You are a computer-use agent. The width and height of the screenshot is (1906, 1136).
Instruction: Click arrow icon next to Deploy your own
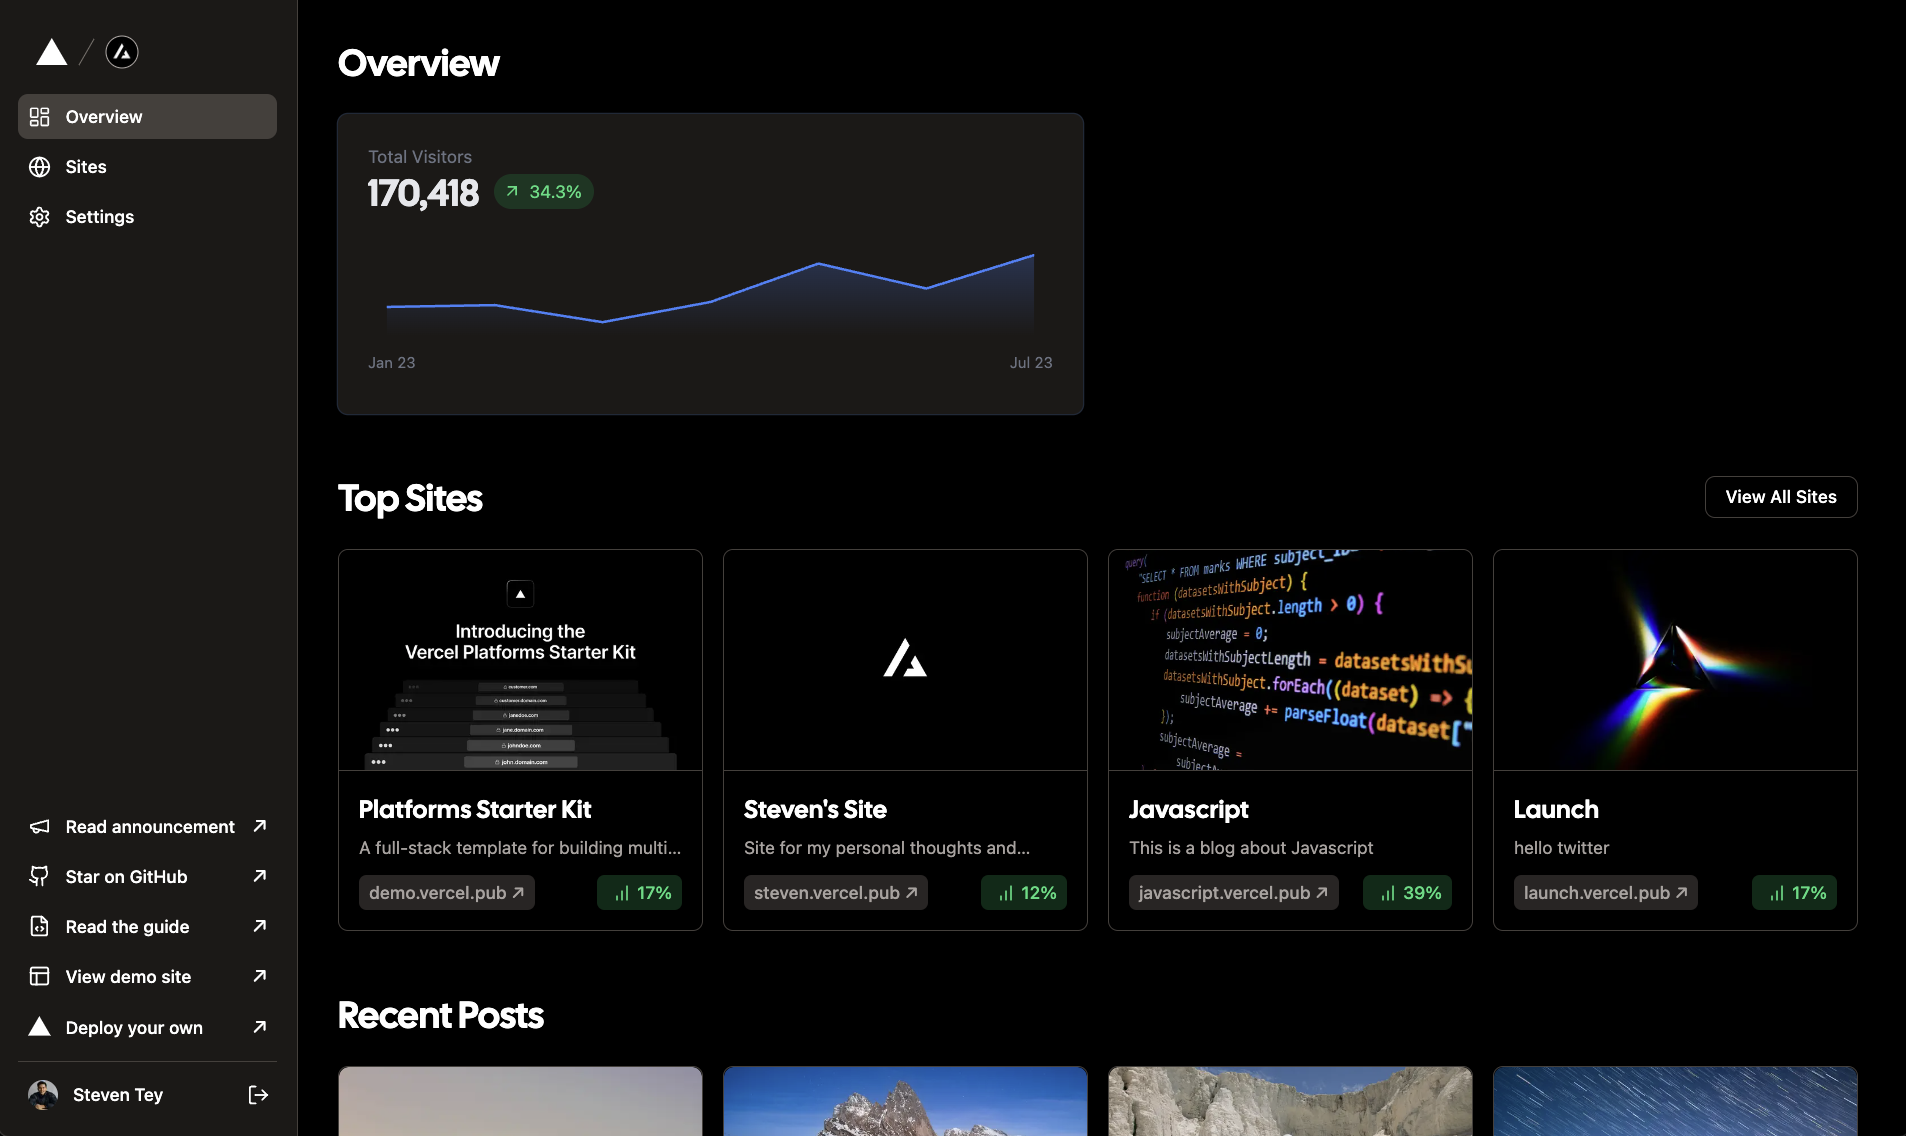(x=260, y=1027)
